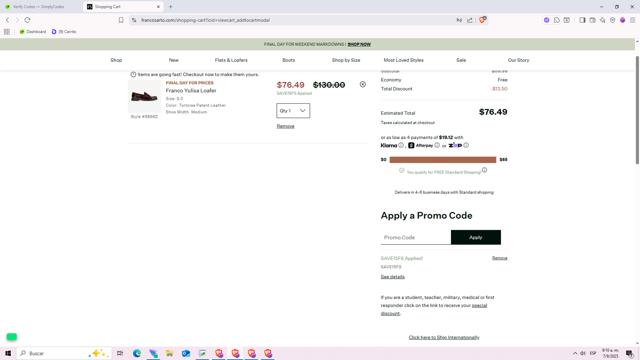Image resolution: width=640 pixels, height=360 pixels.
Task: Click the browser back arrow
Action: 7,20
